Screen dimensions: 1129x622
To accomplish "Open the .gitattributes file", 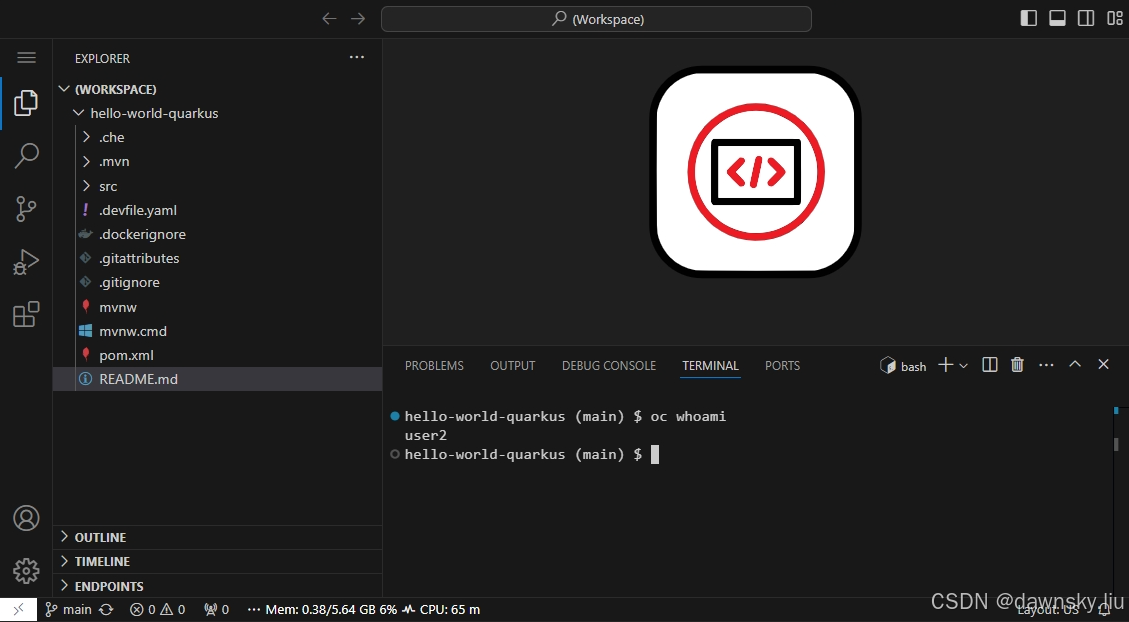I will point(217,258).
